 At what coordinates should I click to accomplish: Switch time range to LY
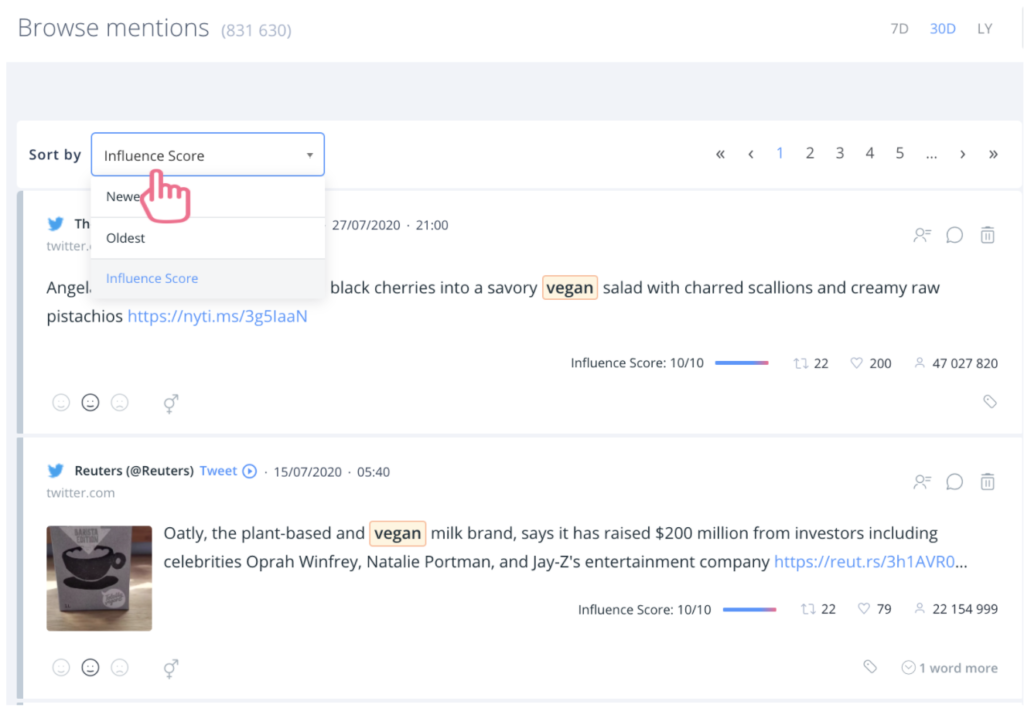click(985, 29)
